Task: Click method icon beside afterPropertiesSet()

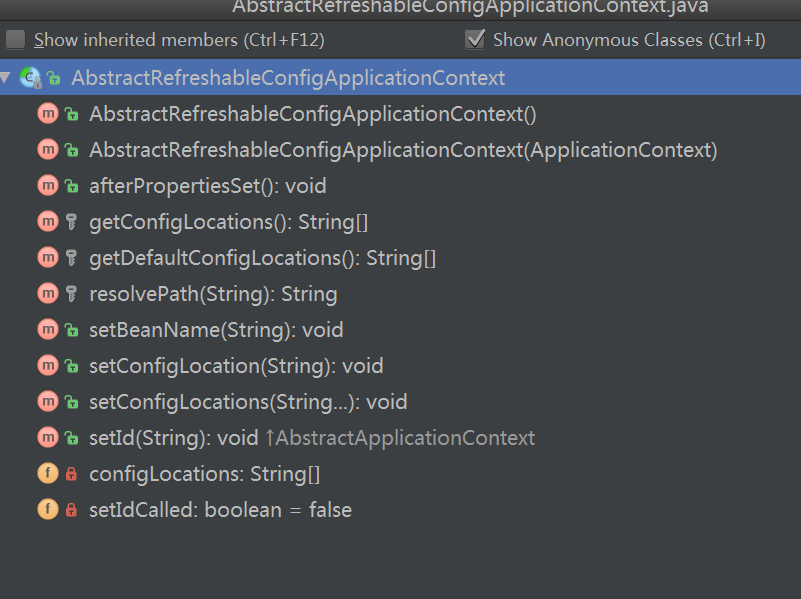Action: [48, 186]
